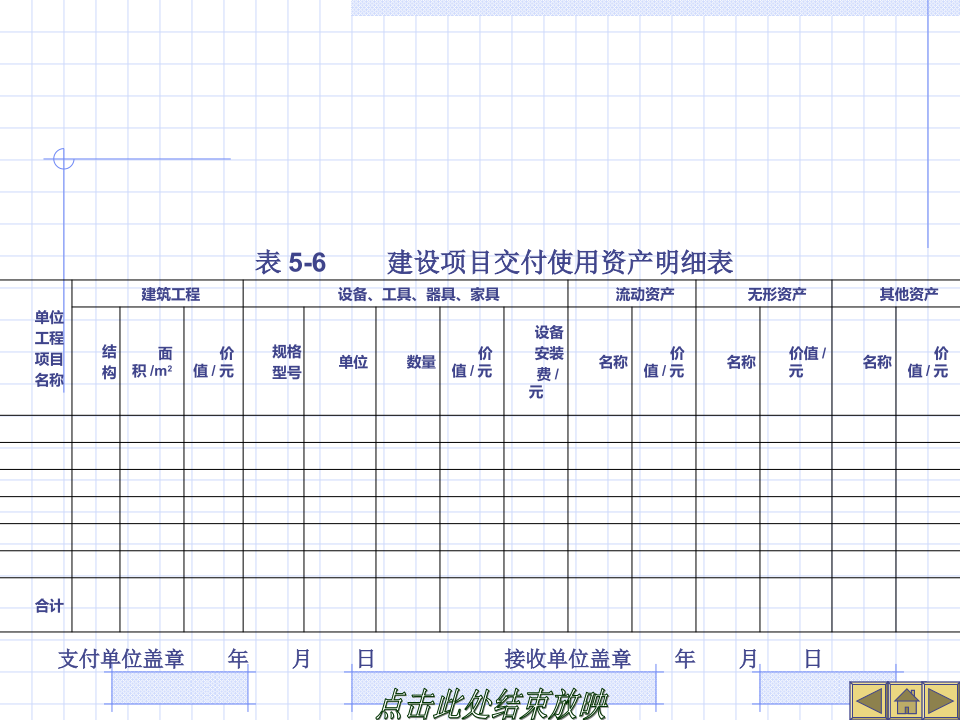960x720 pixels.
Task: Click the 支付单位盖章 label
Action: (x=121, y=659)
